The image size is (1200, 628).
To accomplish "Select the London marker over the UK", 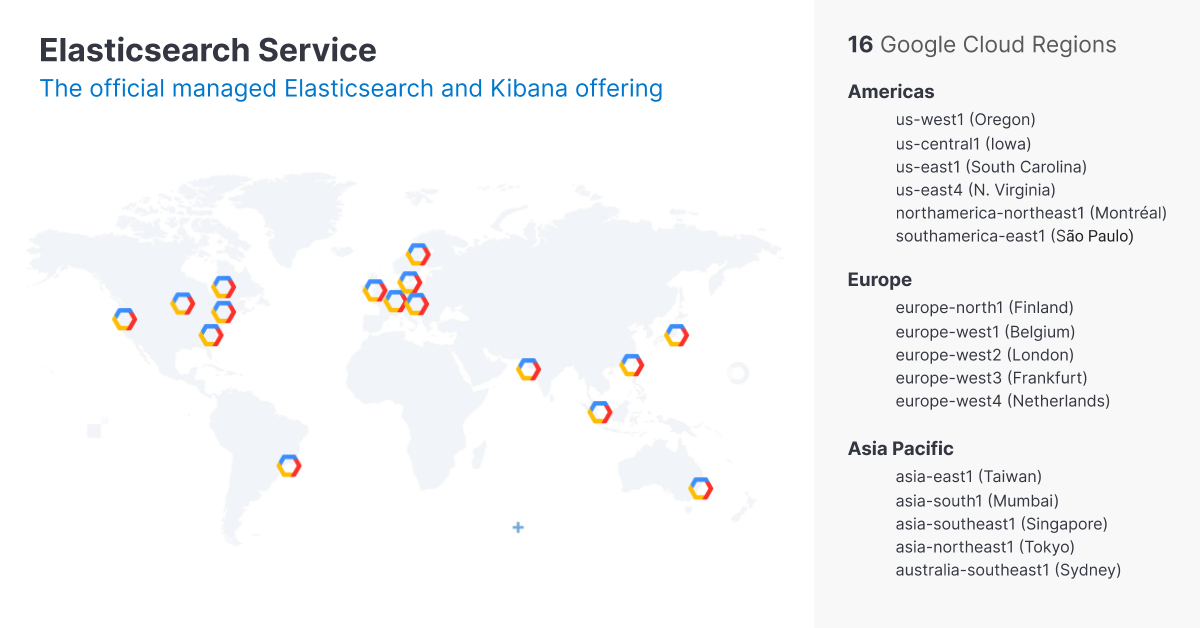I will pyautogui.click(x=374, y=291).
